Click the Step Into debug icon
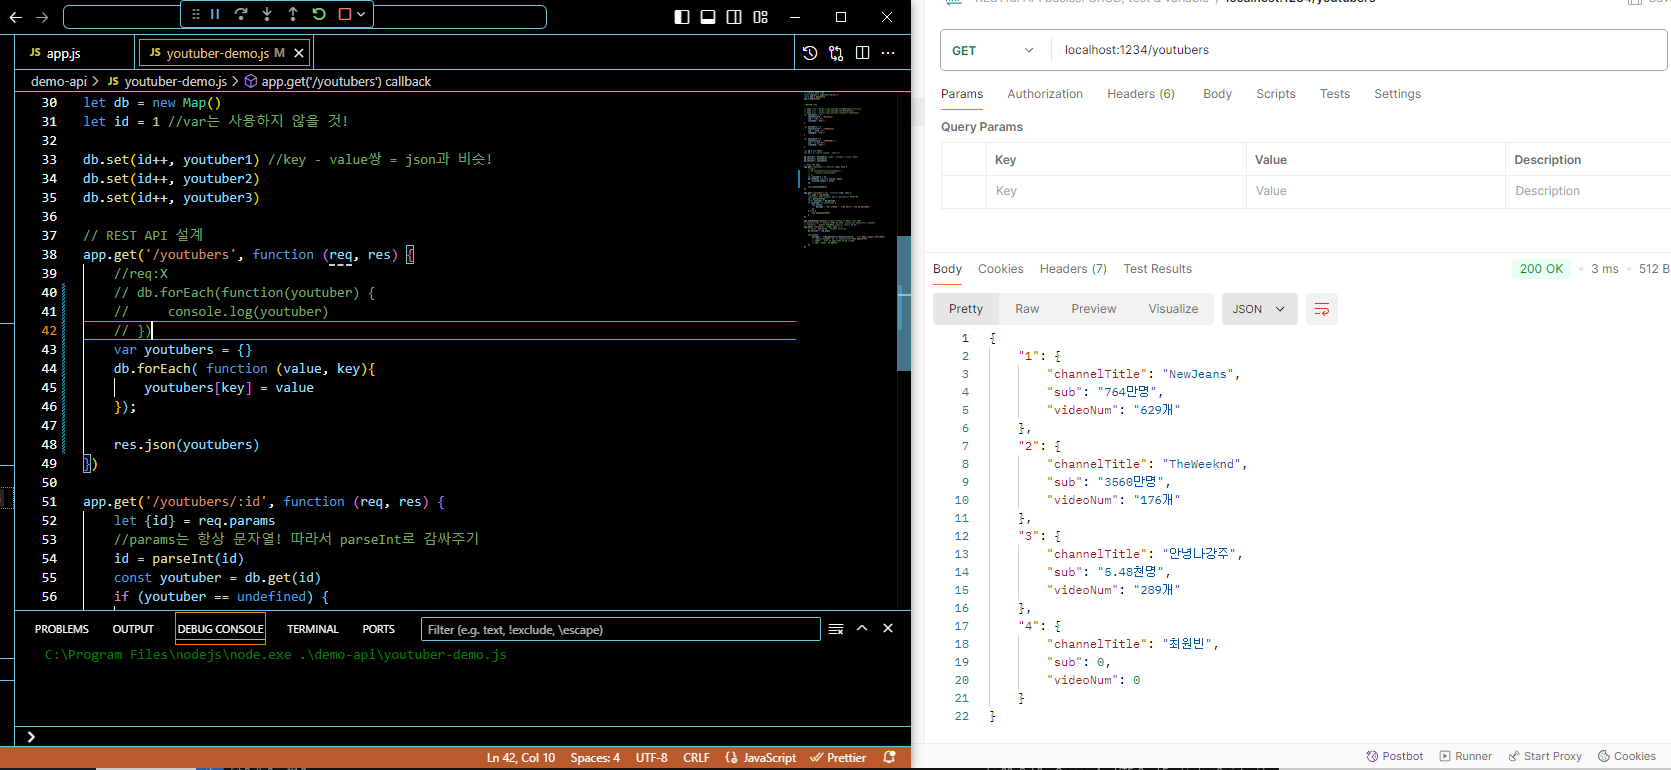This screenshot has height=770, width=1671. pyautogui.click(x=267, y=14)
